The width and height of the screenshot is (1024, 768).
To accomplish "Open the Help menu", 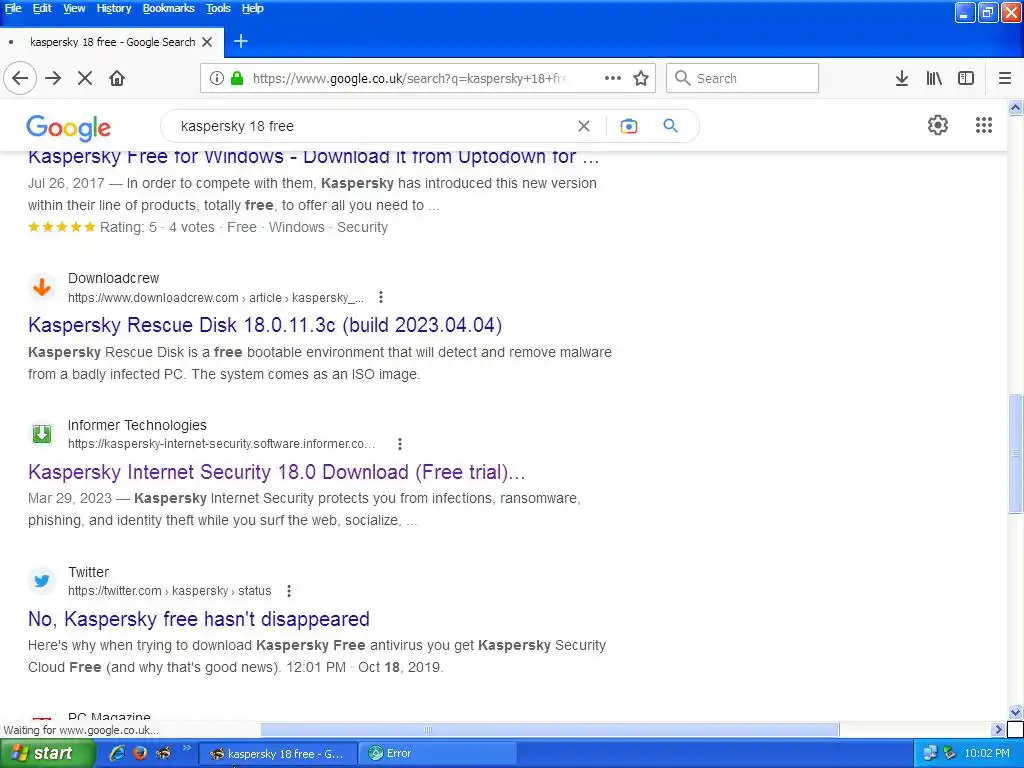I will [253, 8].
